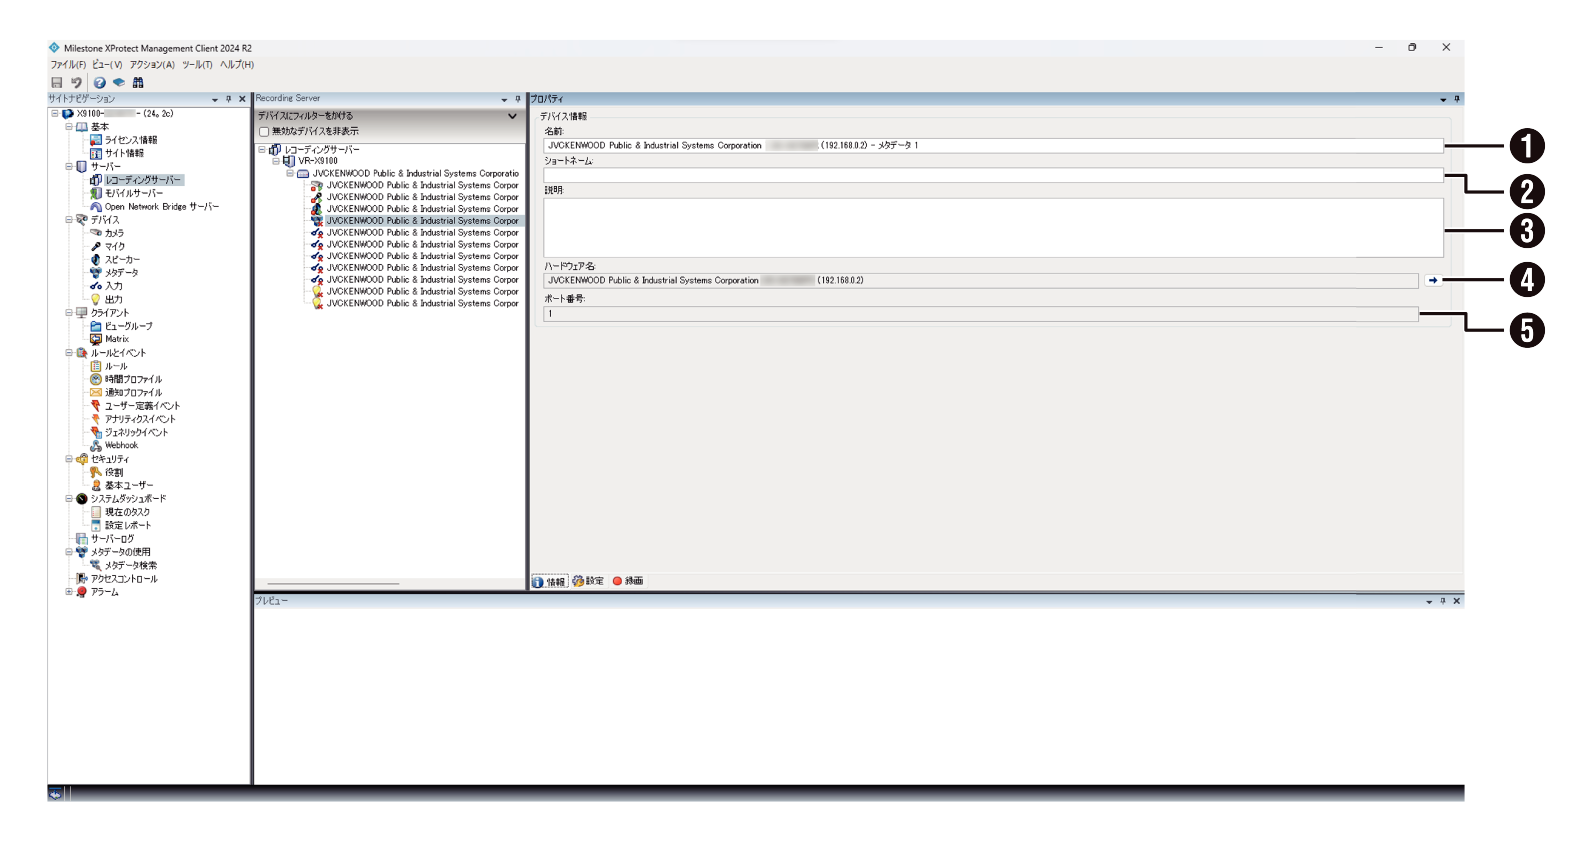Open アナリティクスイベント node
Image resolution: width=1594 pixels, height=841 pixels.
coord(140,419)
